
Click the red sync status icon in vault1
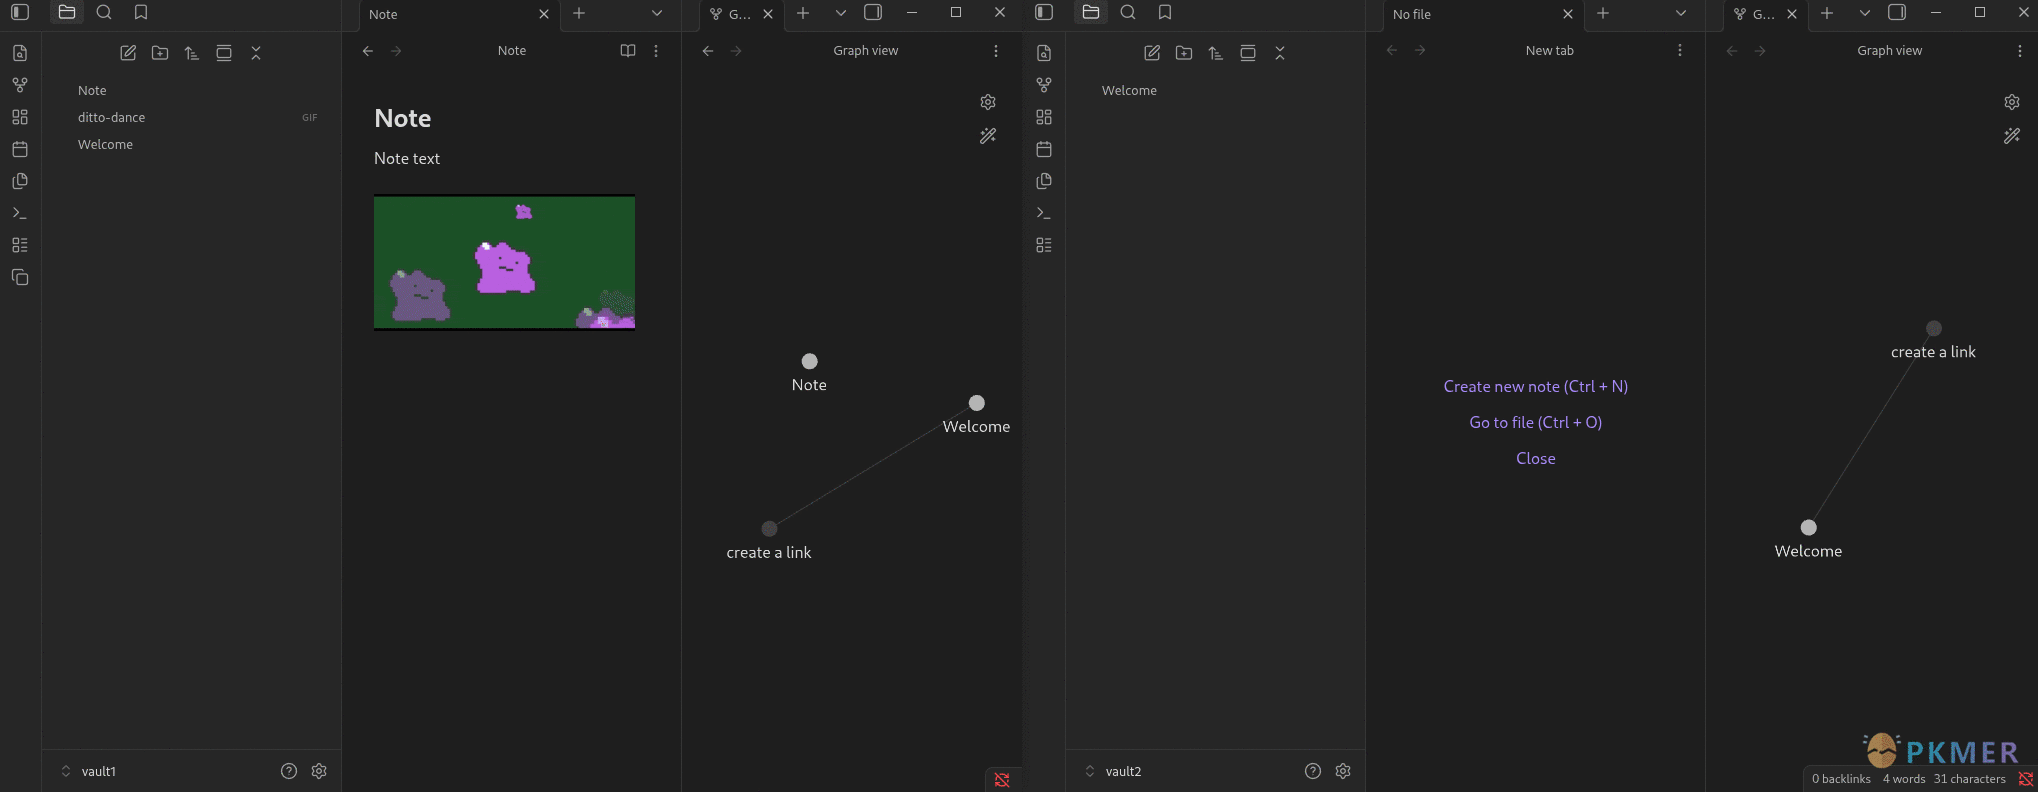1002,780
